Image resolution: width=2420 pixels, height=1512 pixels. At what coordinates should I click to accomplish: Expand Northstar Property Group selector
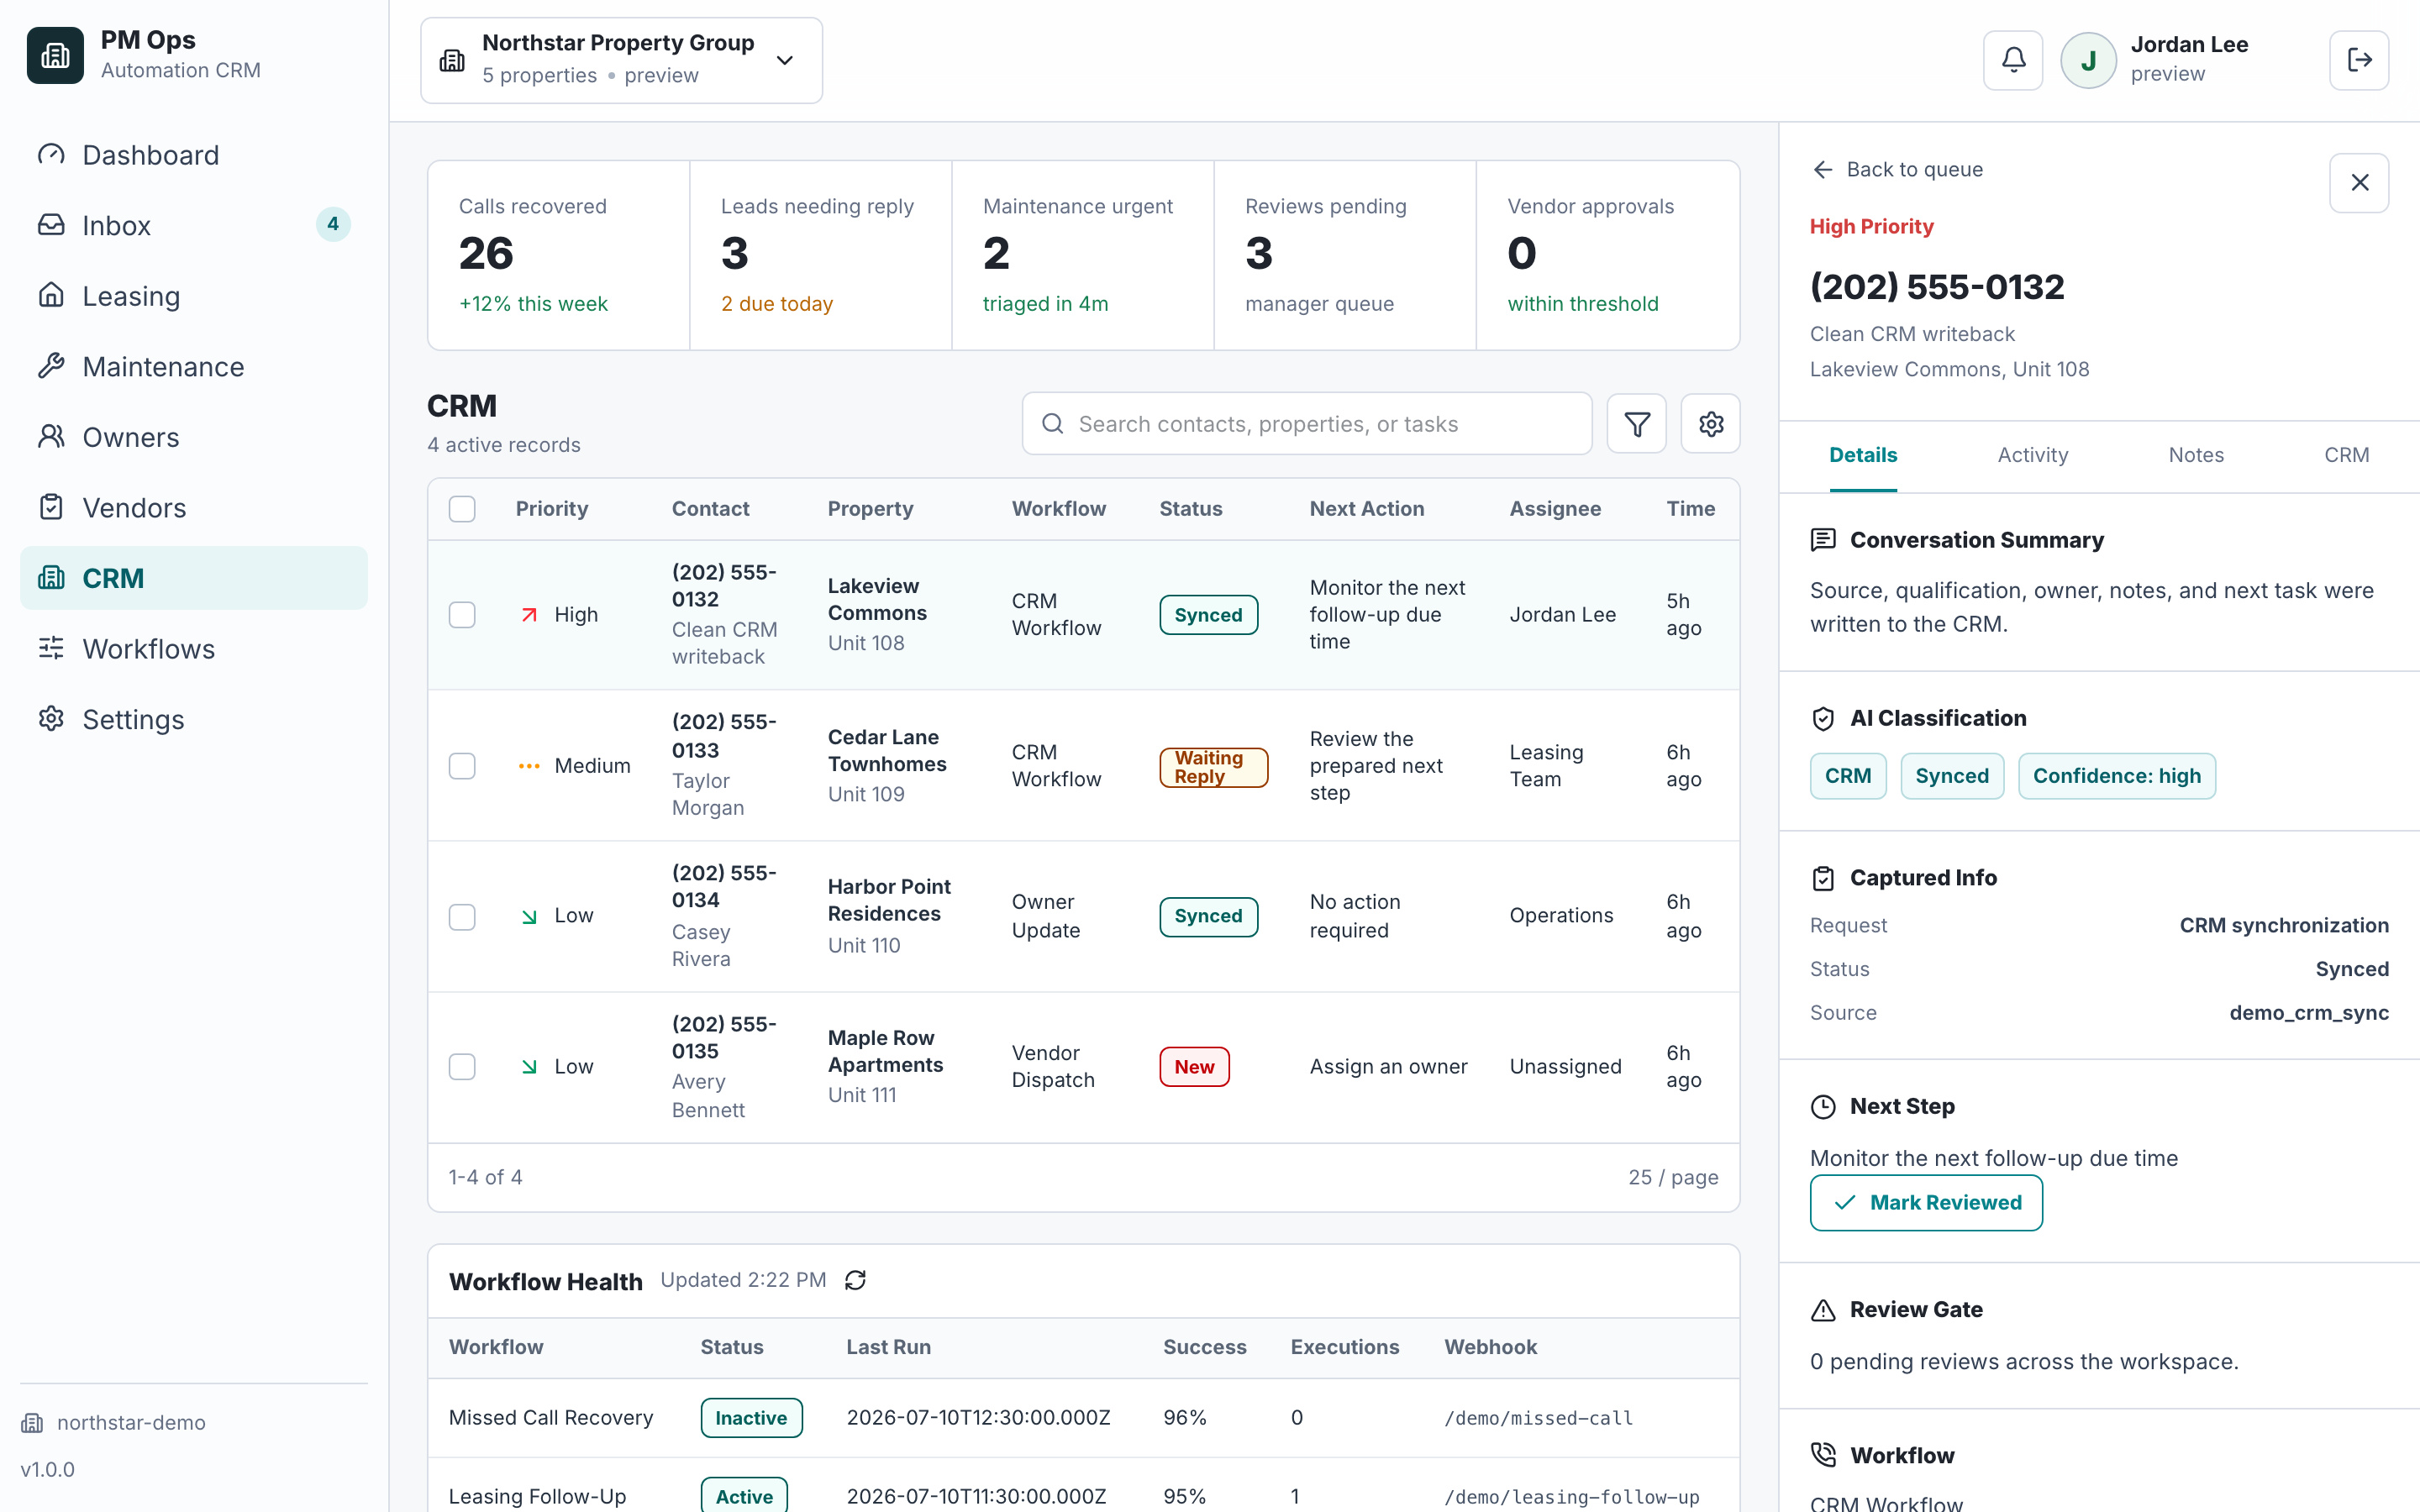pyautogui.click(x=622, y=60)
